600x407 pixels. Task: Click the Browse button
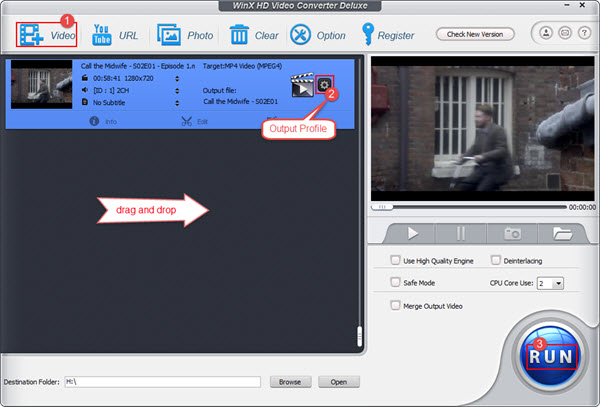pyautogui.click(x=290, y=382)
